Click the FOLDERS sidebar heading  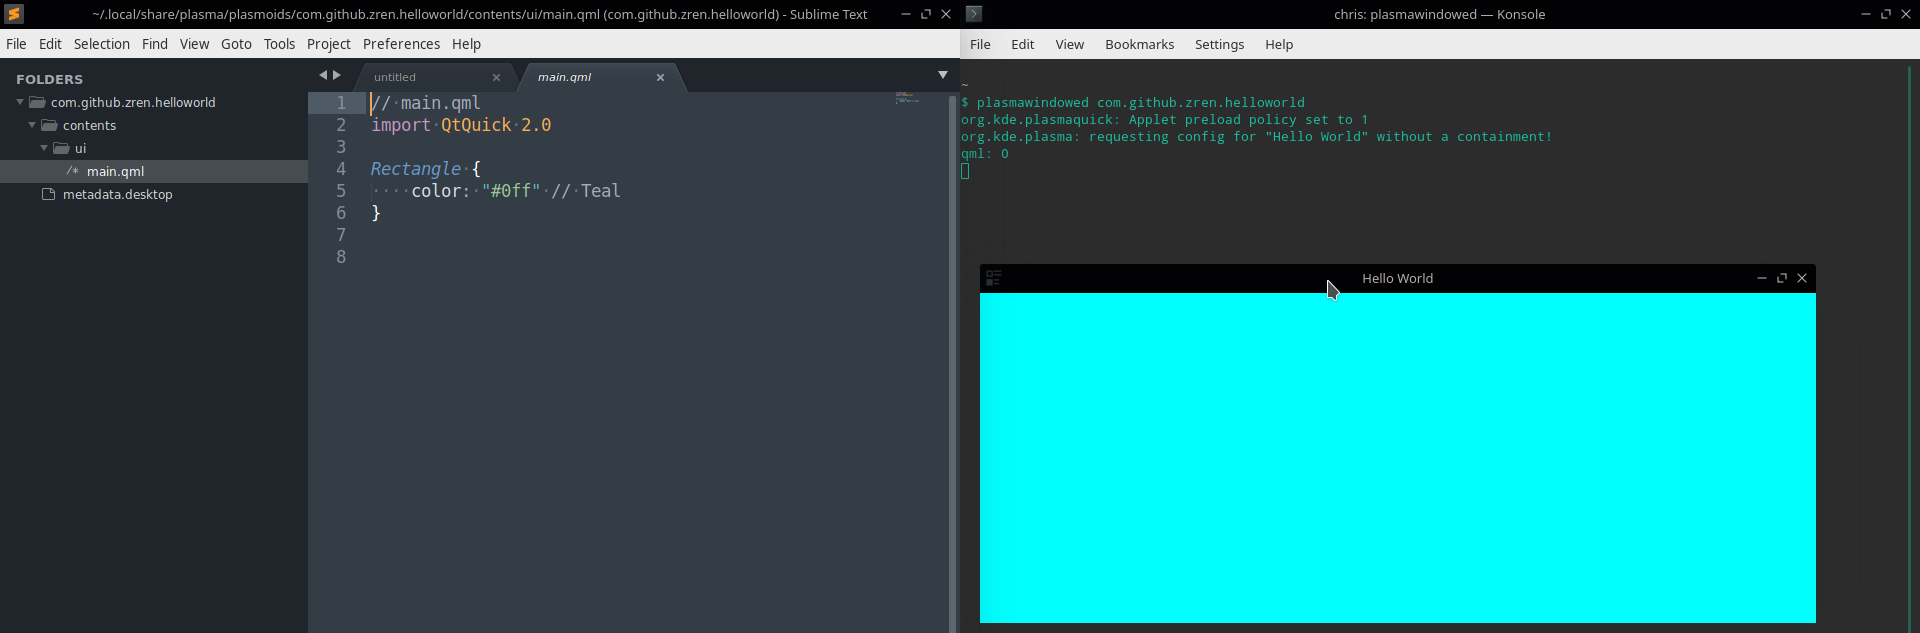pos(49,79)
